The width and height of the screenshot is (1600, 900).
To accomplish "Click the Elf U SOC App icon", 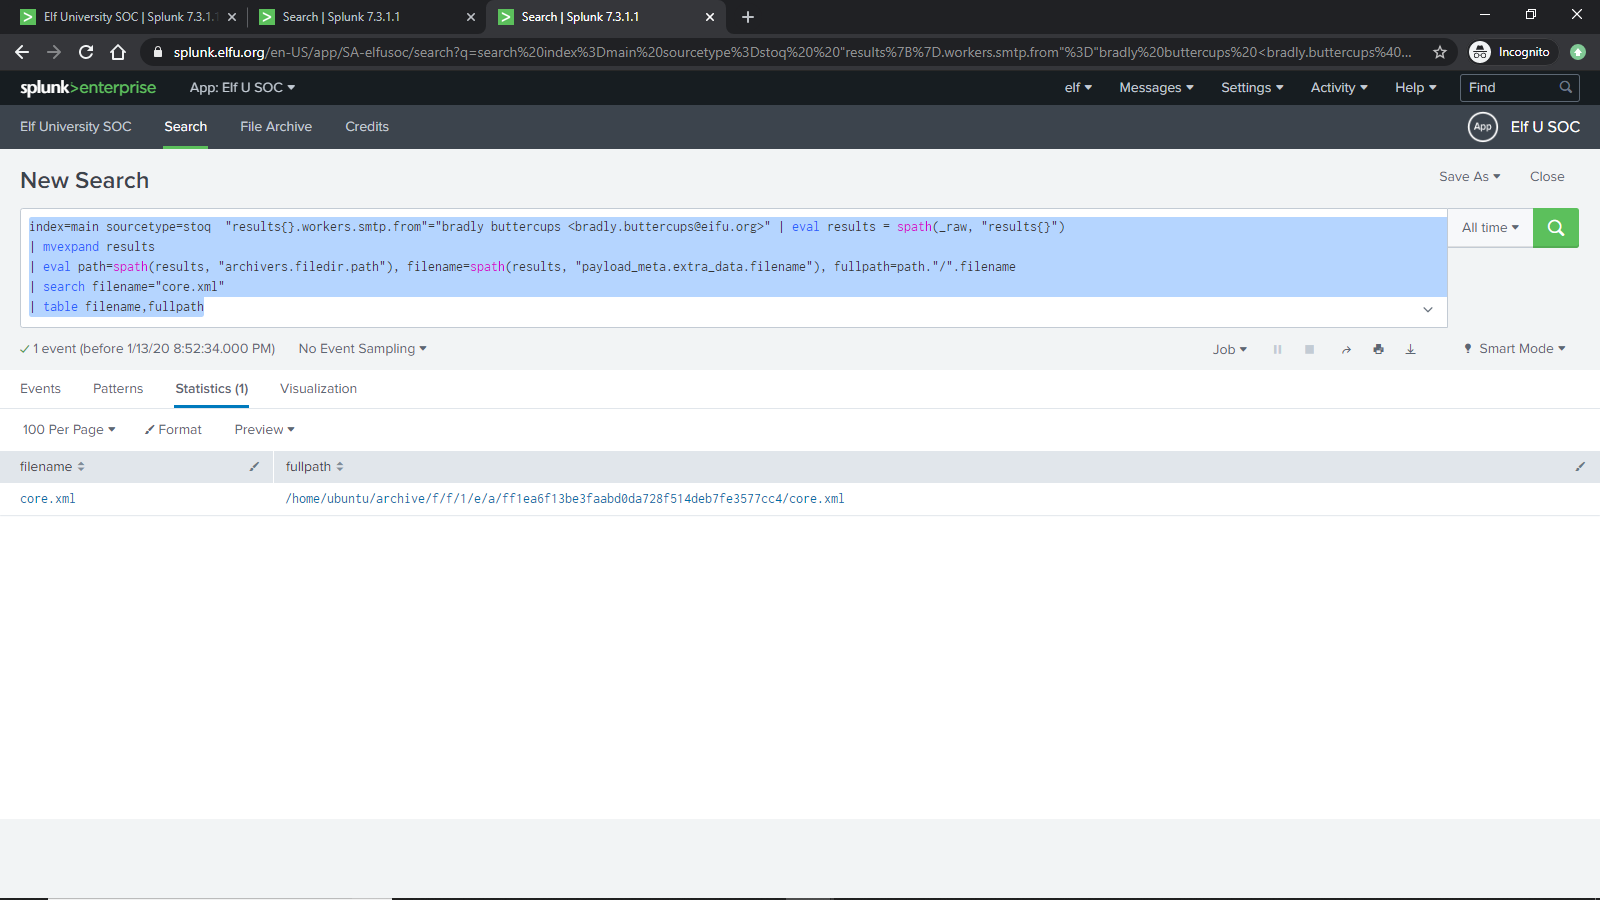I will [x=1482, y=127].
